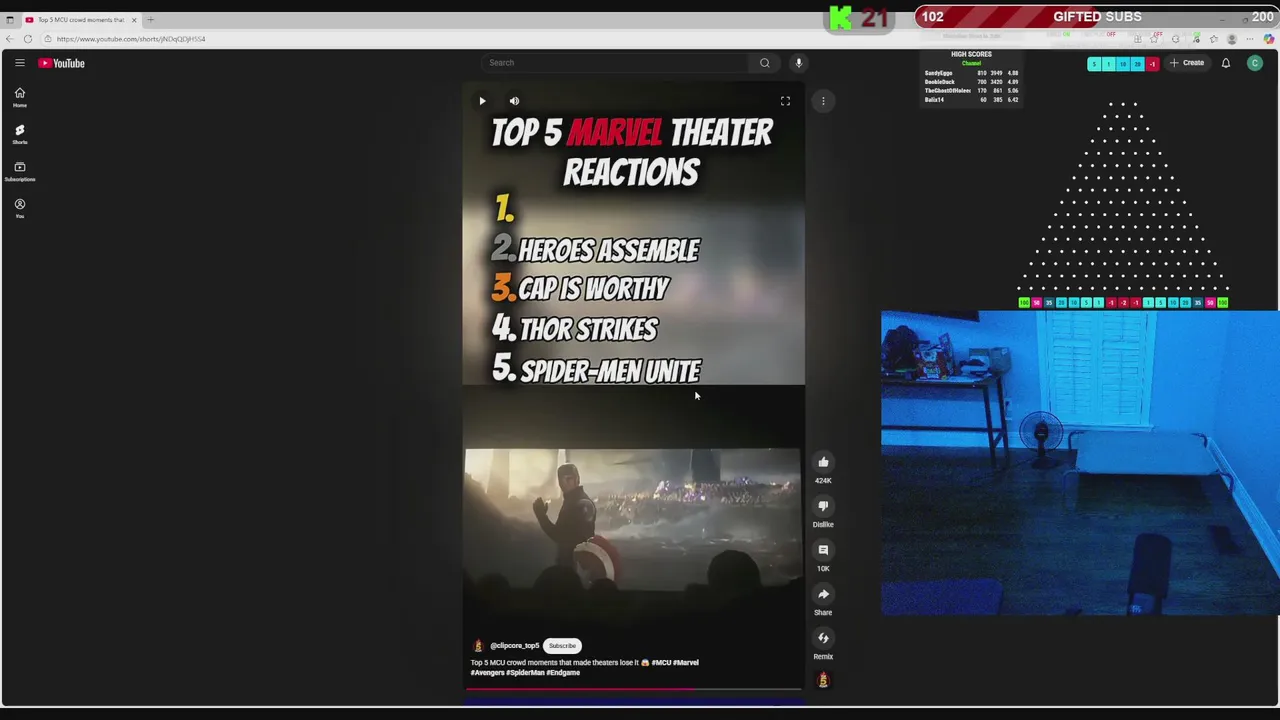Go back with the browser back arrow
The height and width of the screenshot is (720, 1280).
click(9, 39)
